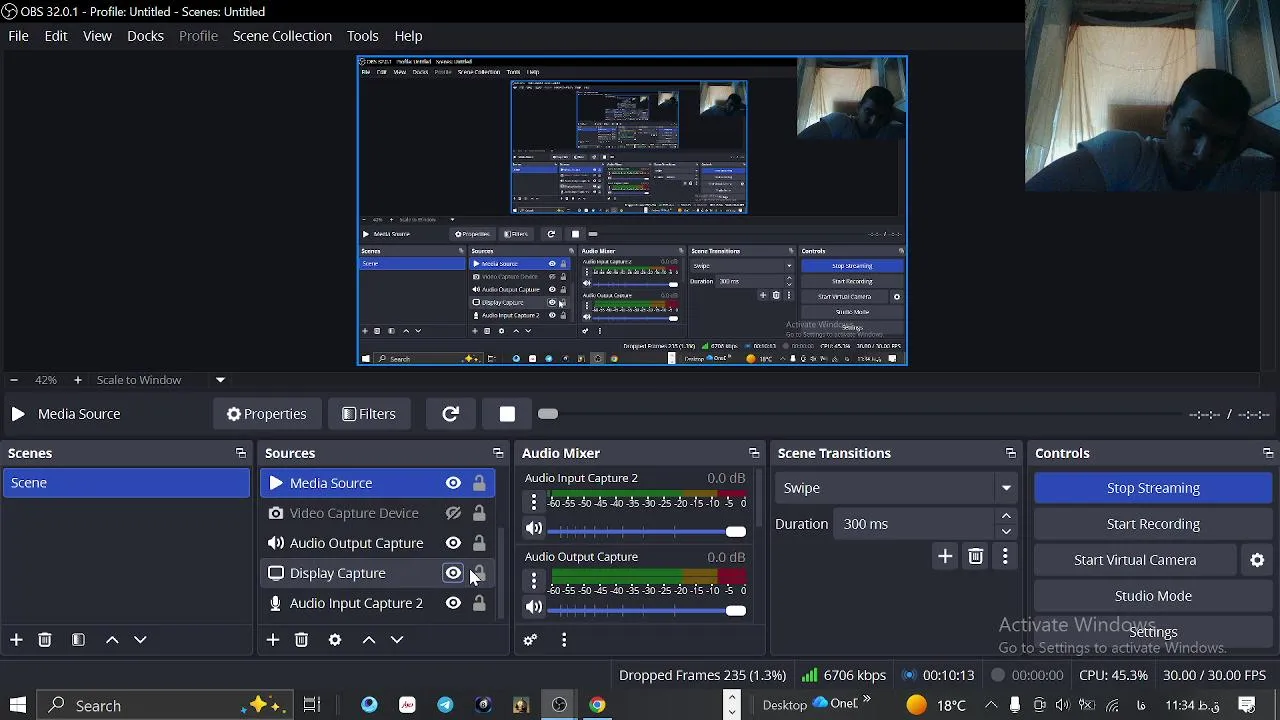The width and height of the screenshot is (1280, 720).
Task: Undock the Scenes panel
Action: [x=240, y=453]
